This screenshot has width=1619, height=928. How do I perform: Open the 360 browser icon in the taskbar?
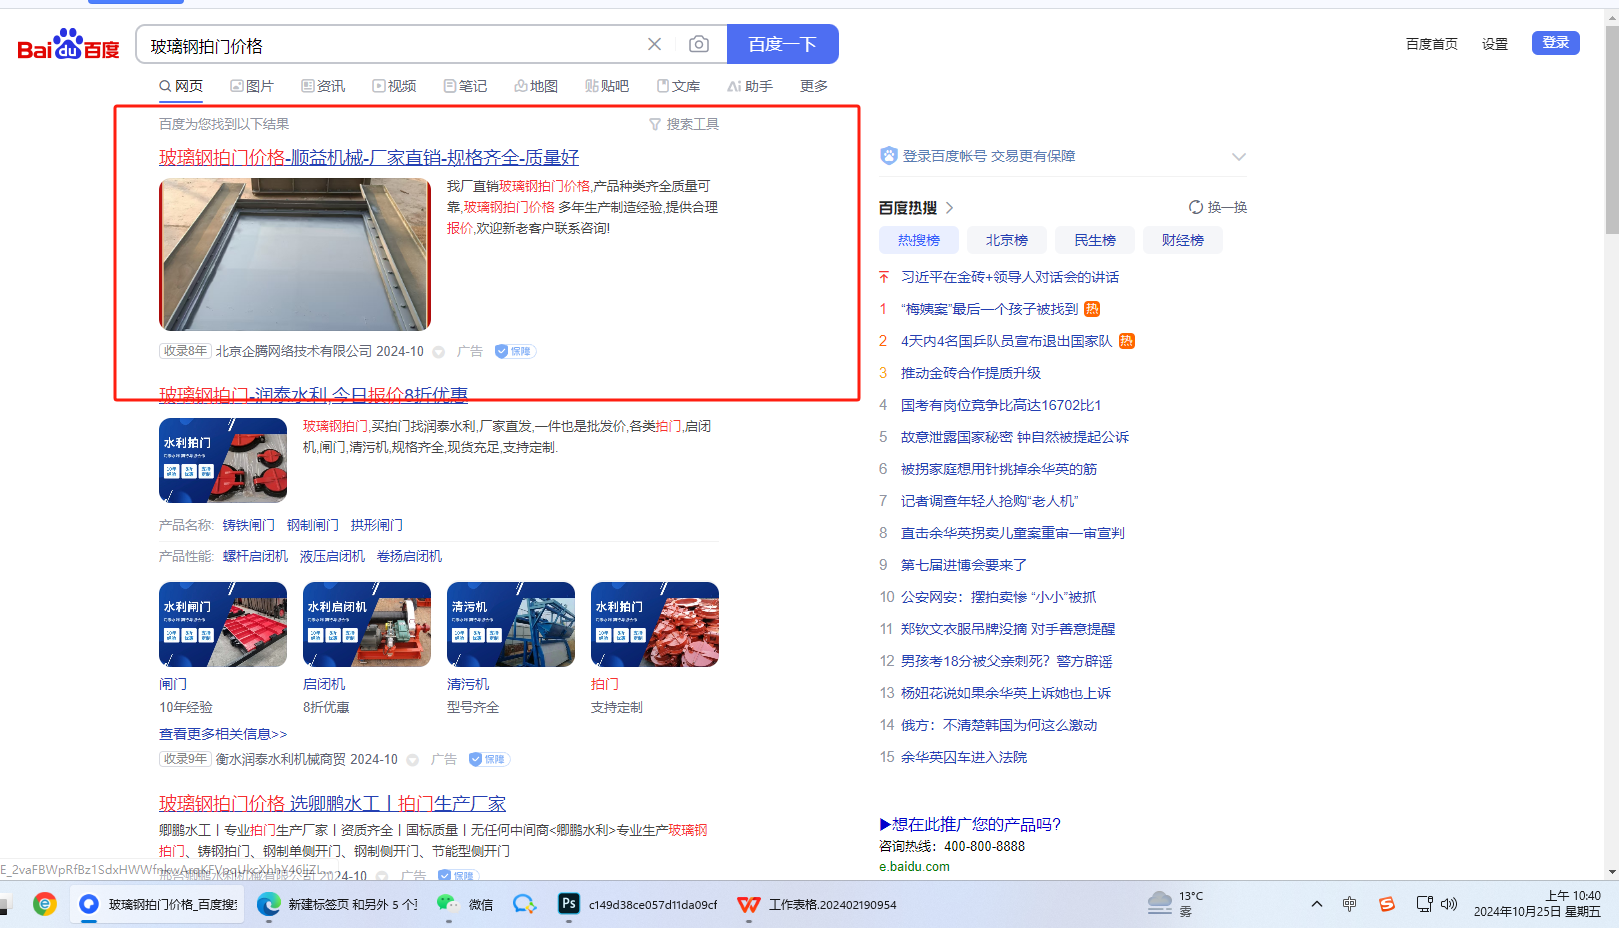(45, 904)
